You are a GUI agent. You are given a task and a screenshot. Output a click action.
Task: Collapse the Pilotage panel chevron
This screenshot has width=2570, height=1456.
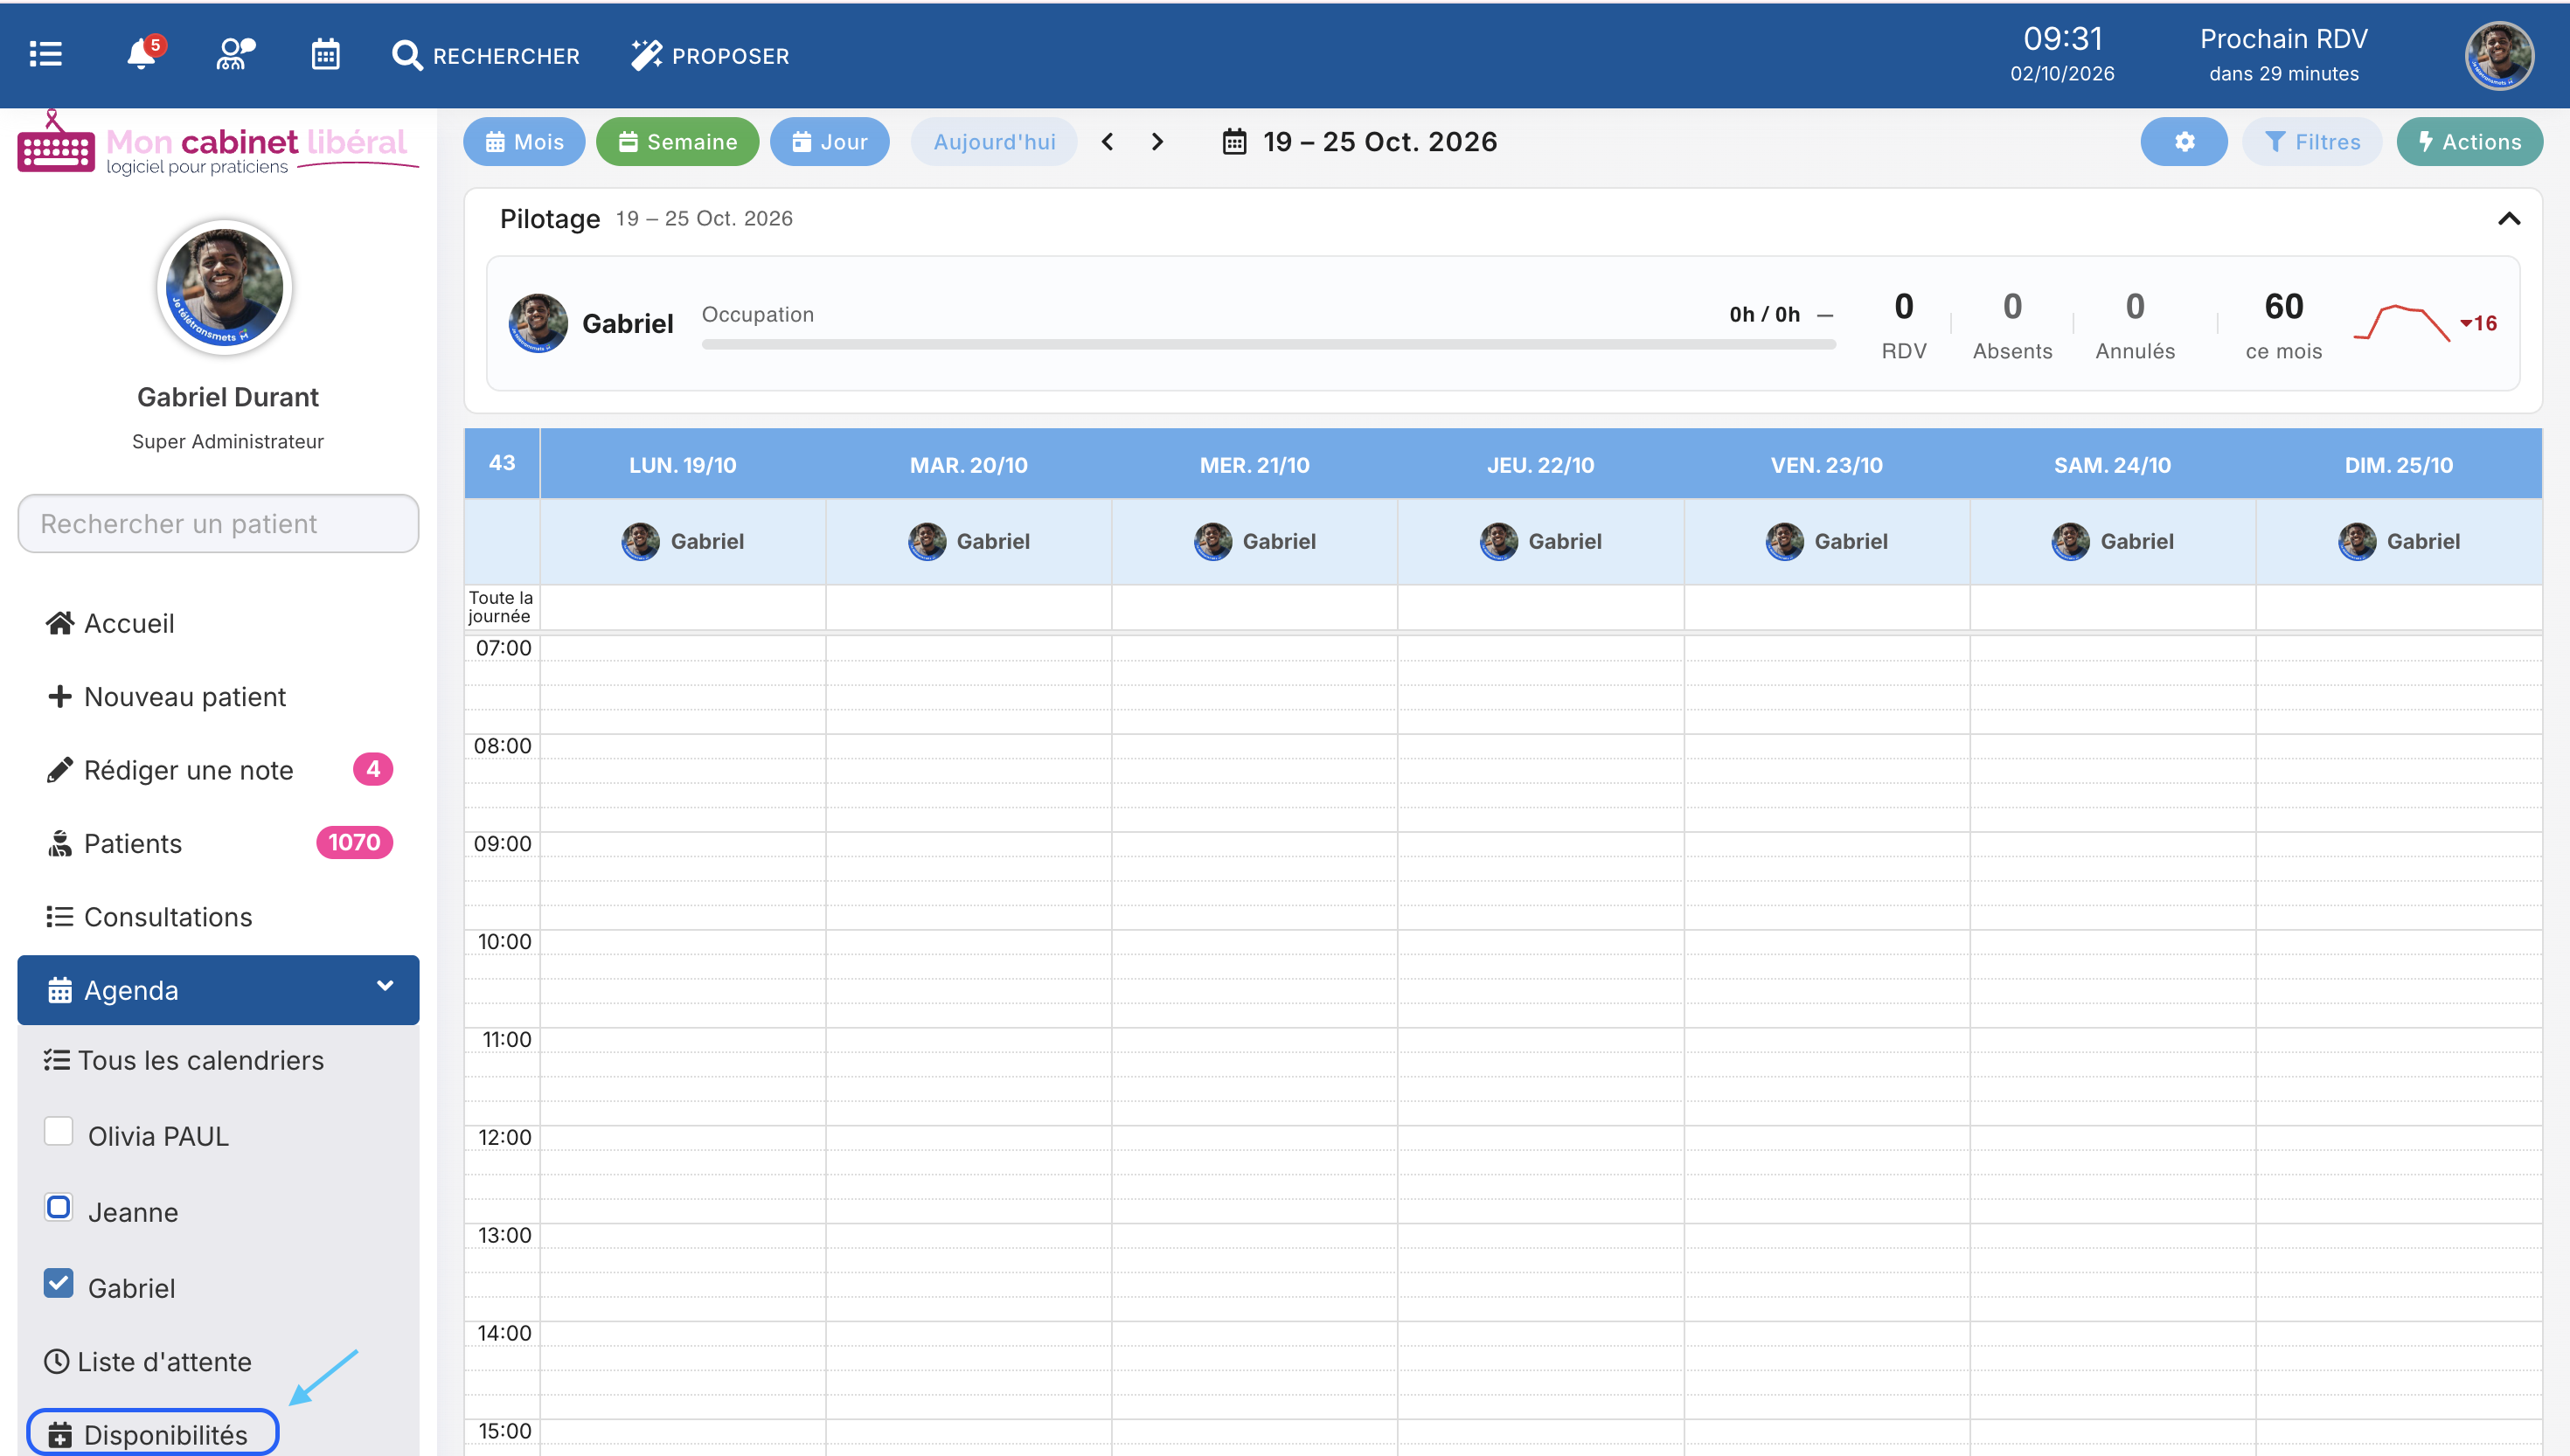pyautogui.click(x=2509, y=219)
